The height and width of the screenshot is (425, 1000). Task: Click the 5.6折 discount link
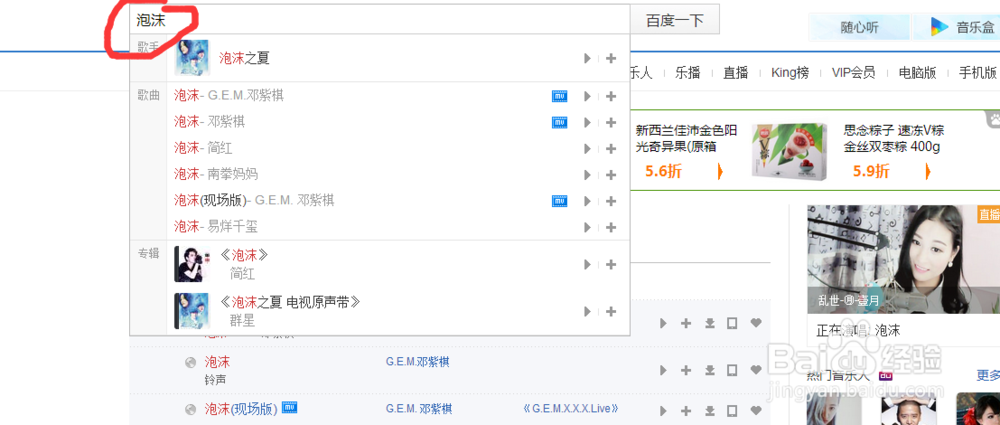point(663,171)
